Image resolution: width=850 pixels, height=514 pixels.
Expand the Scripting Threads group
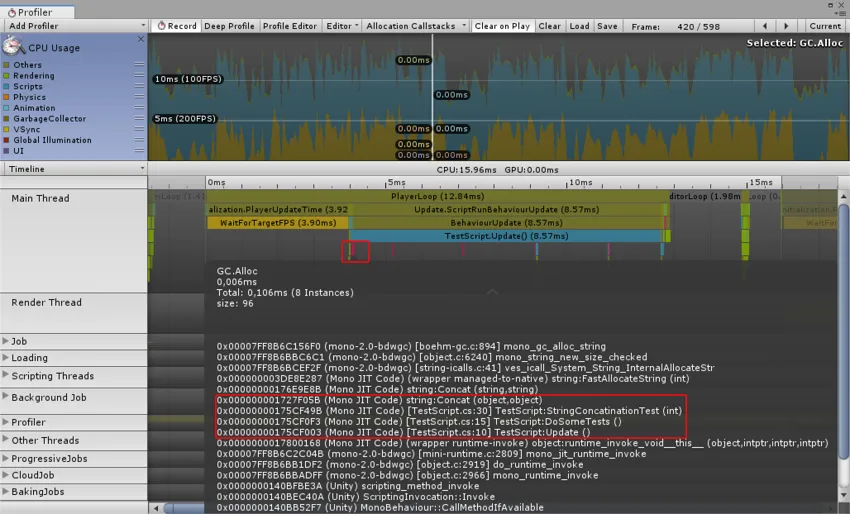click(x=5, y=375)
